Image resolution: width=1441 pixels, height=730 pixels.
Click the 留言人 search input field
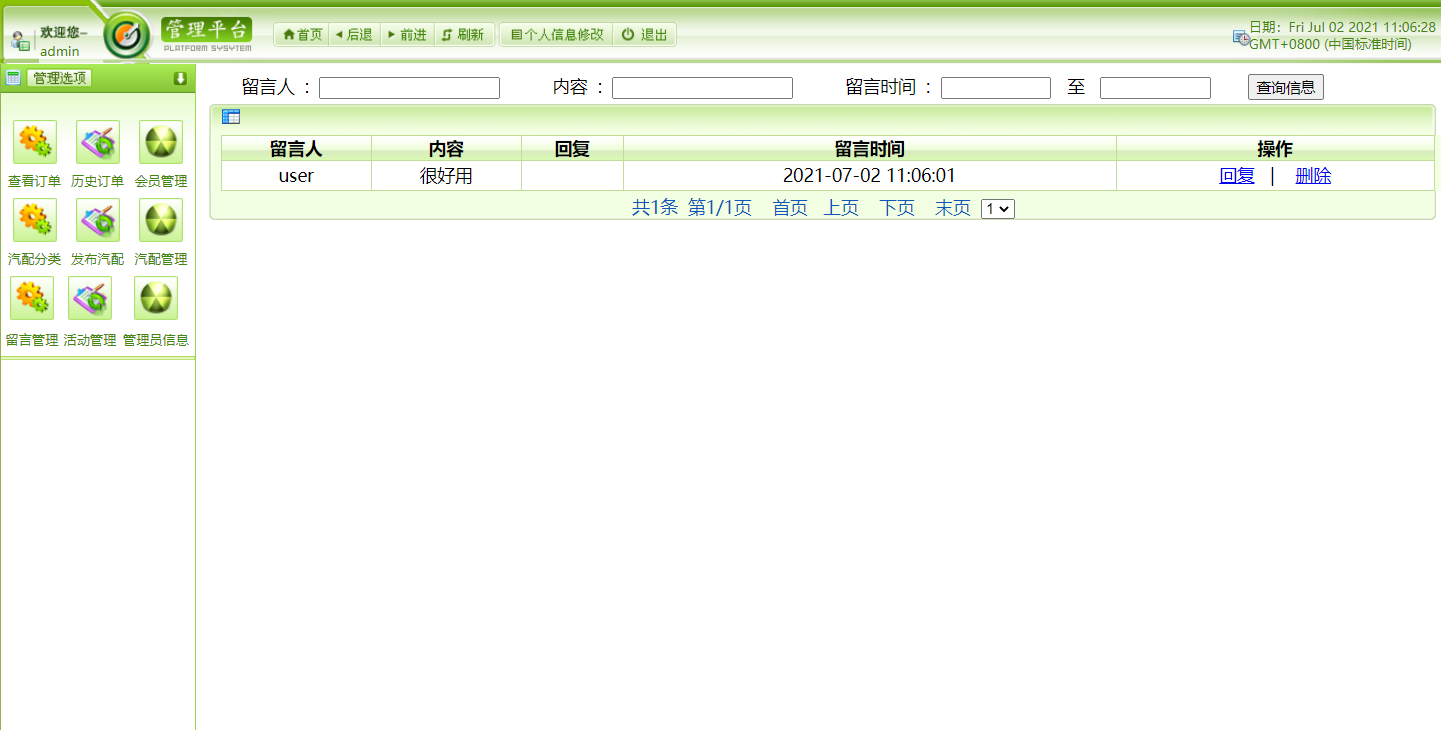(x=408, y=87)
